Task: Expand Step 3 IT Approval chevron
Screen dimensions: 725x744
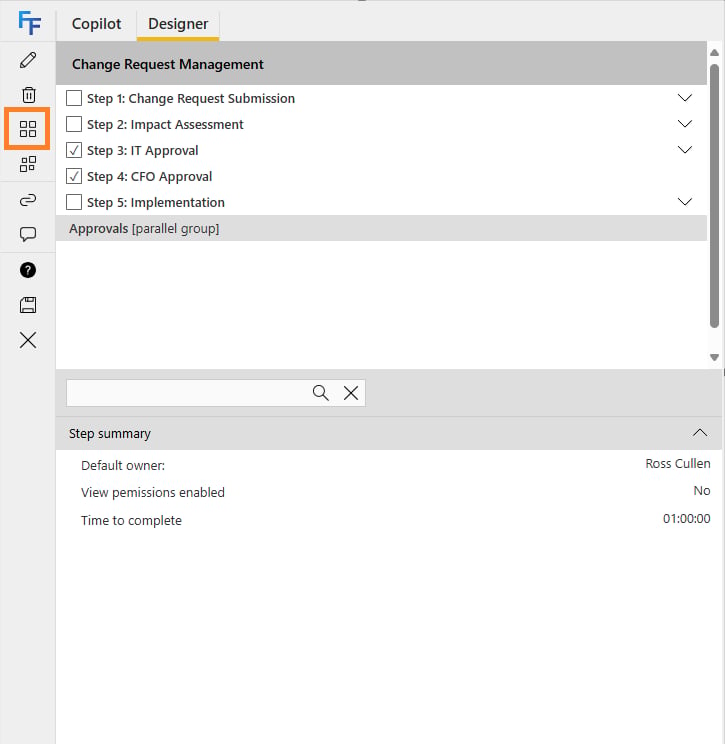Action: (x=685, y=150)
